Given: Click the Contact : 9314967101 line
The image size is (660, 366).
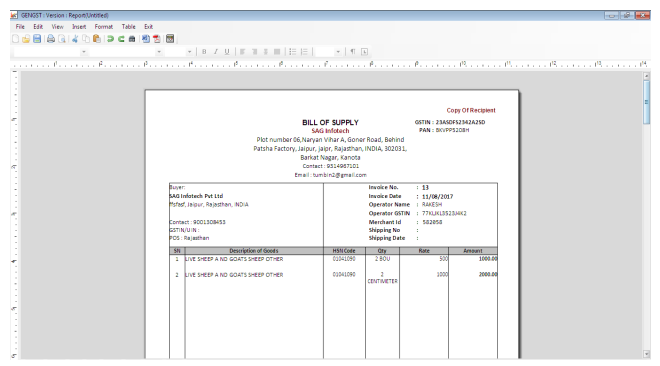Looking at the screenshot, I should point(330,166).
